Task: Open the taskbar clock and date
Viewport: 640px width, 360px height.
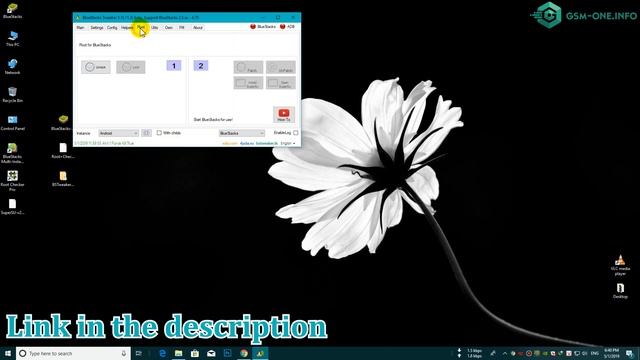Action: point(611,353)
